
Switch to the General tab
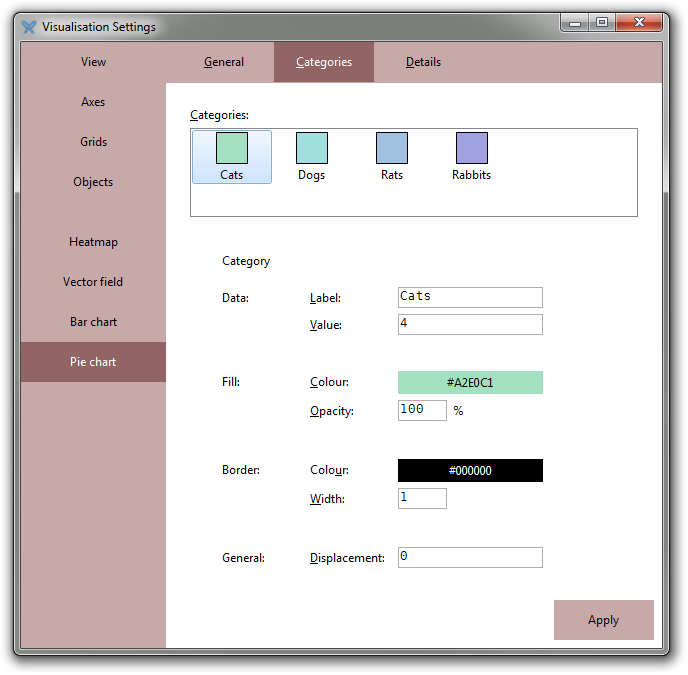224,62
